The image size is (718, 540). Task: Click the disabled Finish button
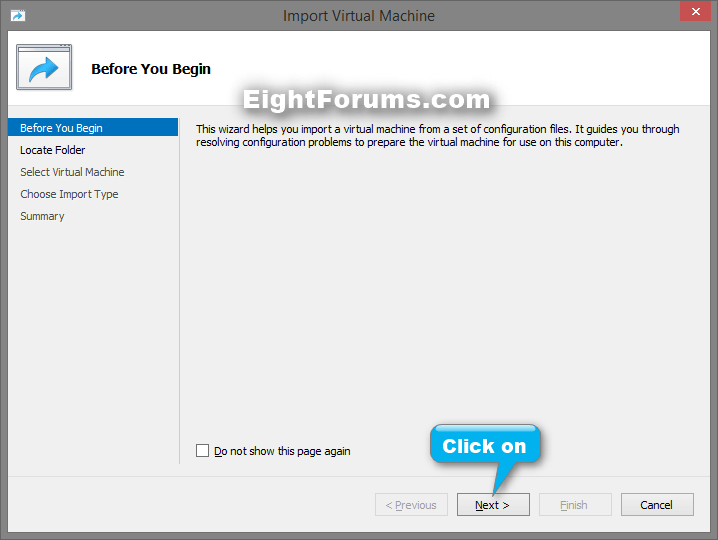coord(575,505)
